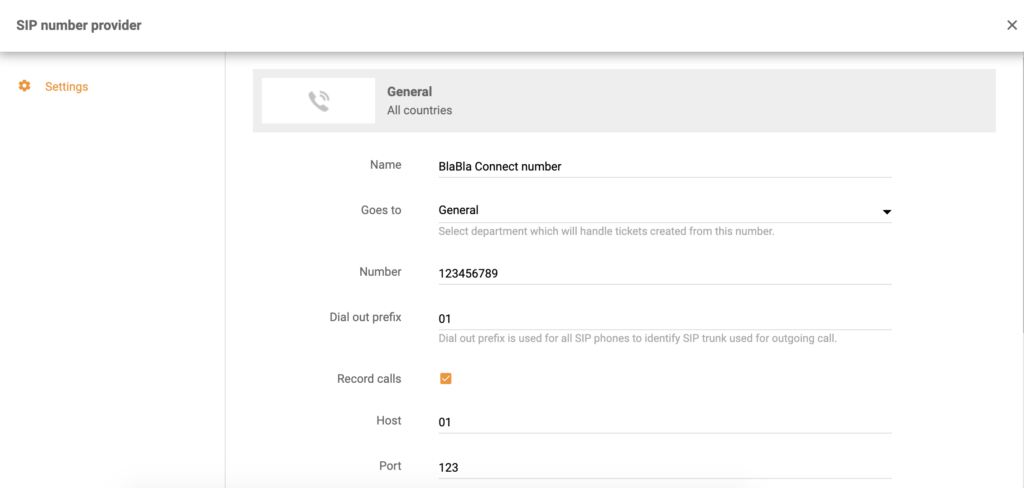Image resolution: width=1024 pixels, height=488 pixels.
Task: Click the Dial out prefix label
Action: click(x=365, y=317)
